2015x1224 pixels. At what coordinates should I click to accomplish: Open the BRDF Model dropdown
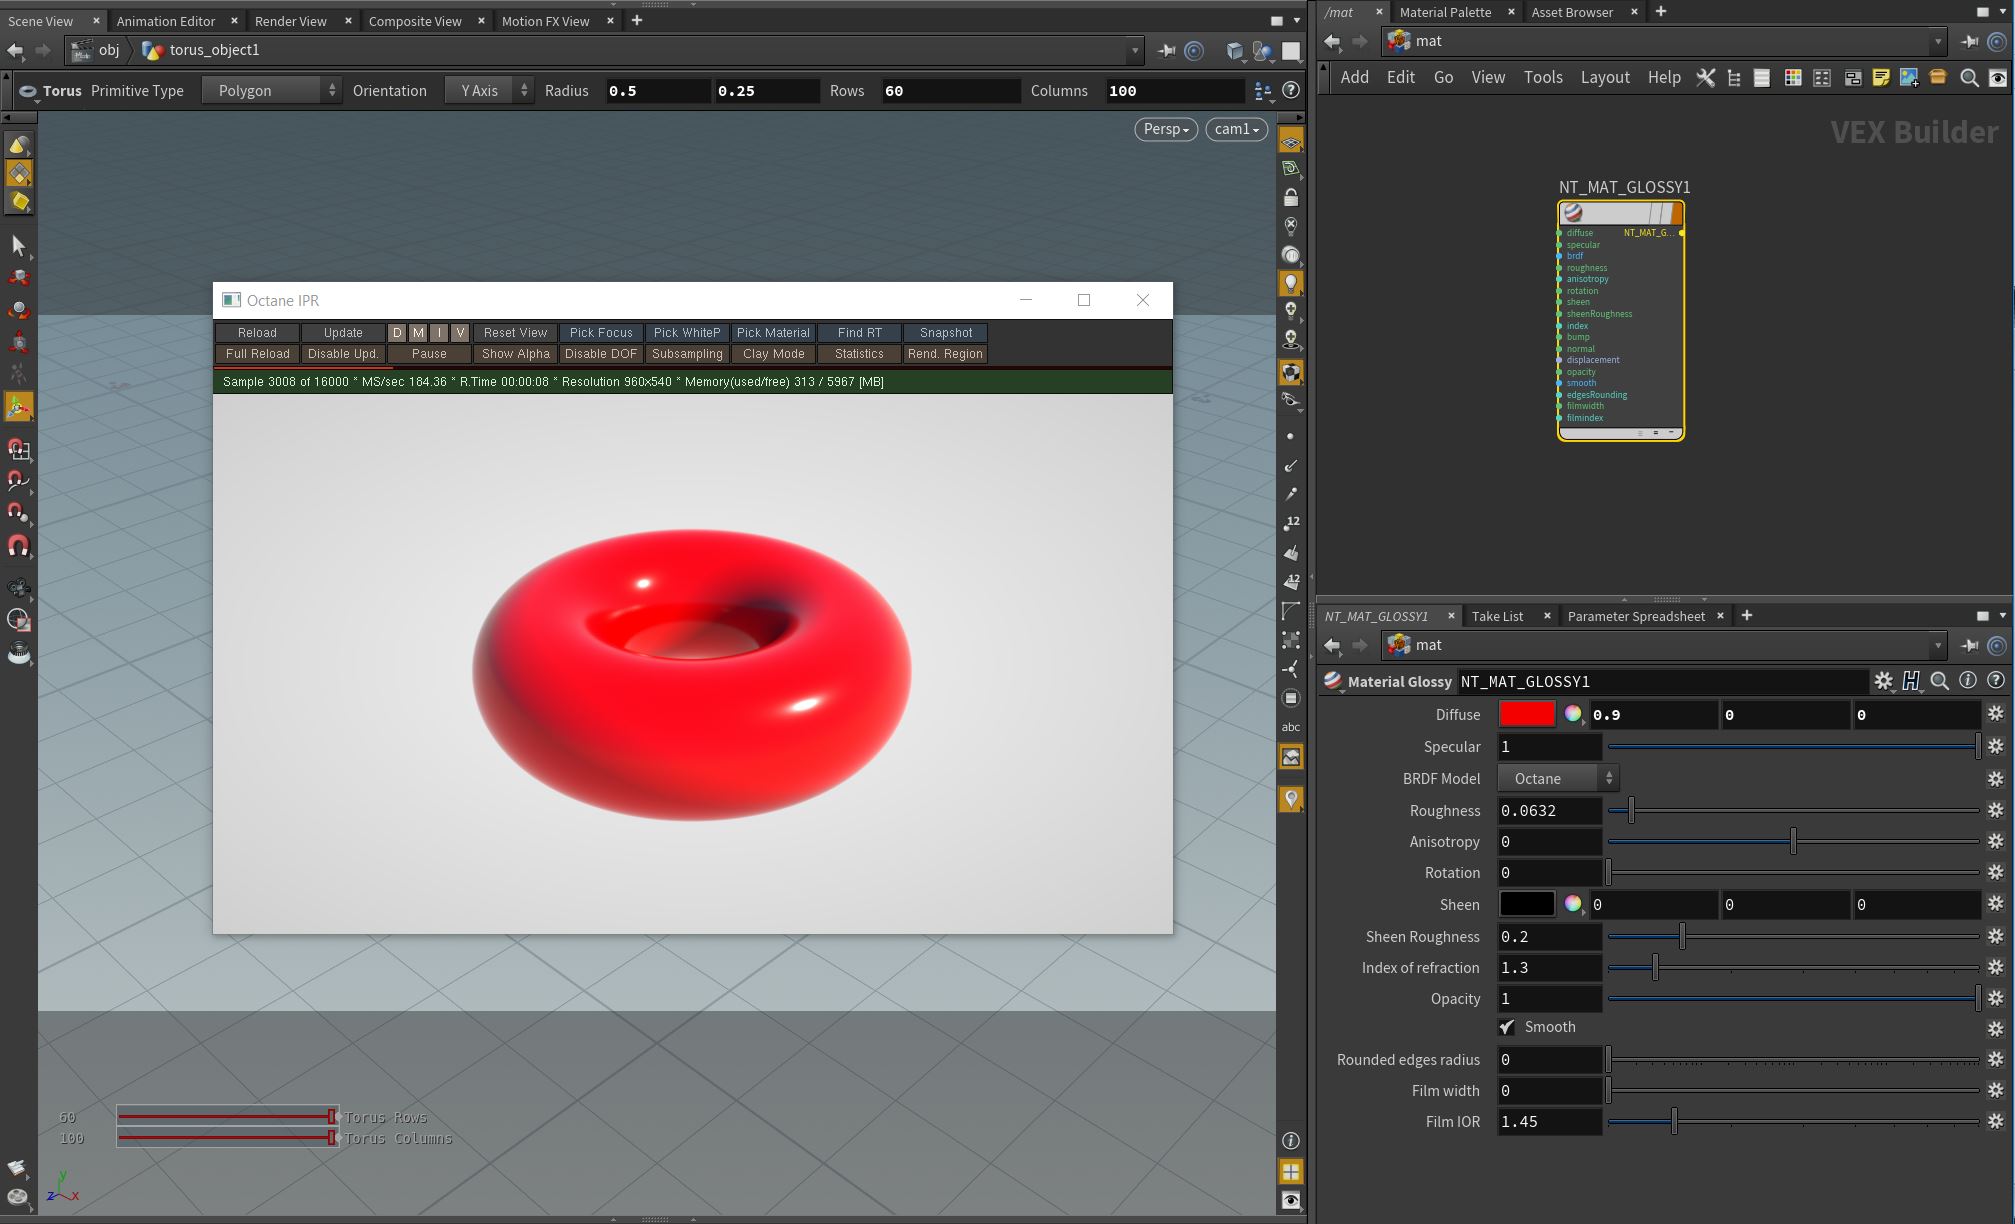[1557, 778]
